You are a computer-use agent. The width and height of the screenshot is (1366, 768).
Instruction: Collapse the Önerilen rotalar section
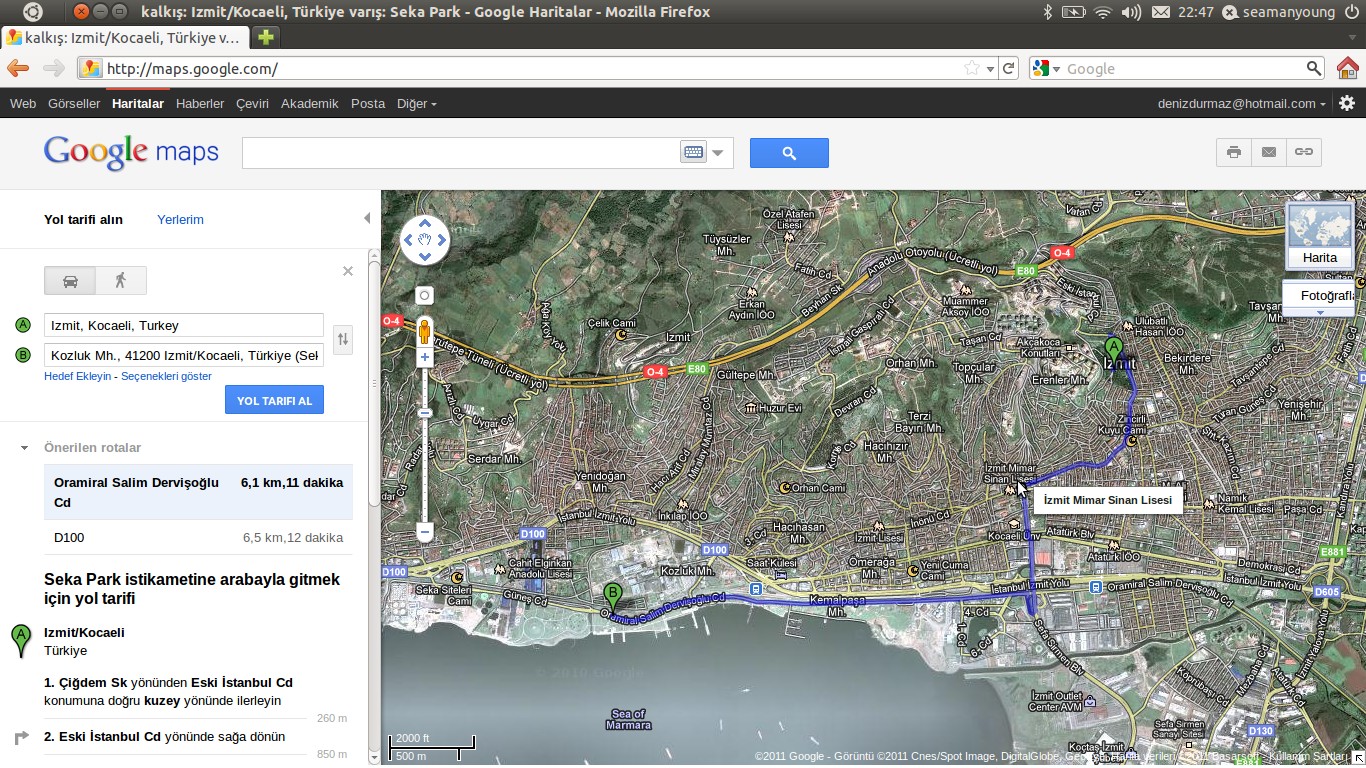point(24,448)
